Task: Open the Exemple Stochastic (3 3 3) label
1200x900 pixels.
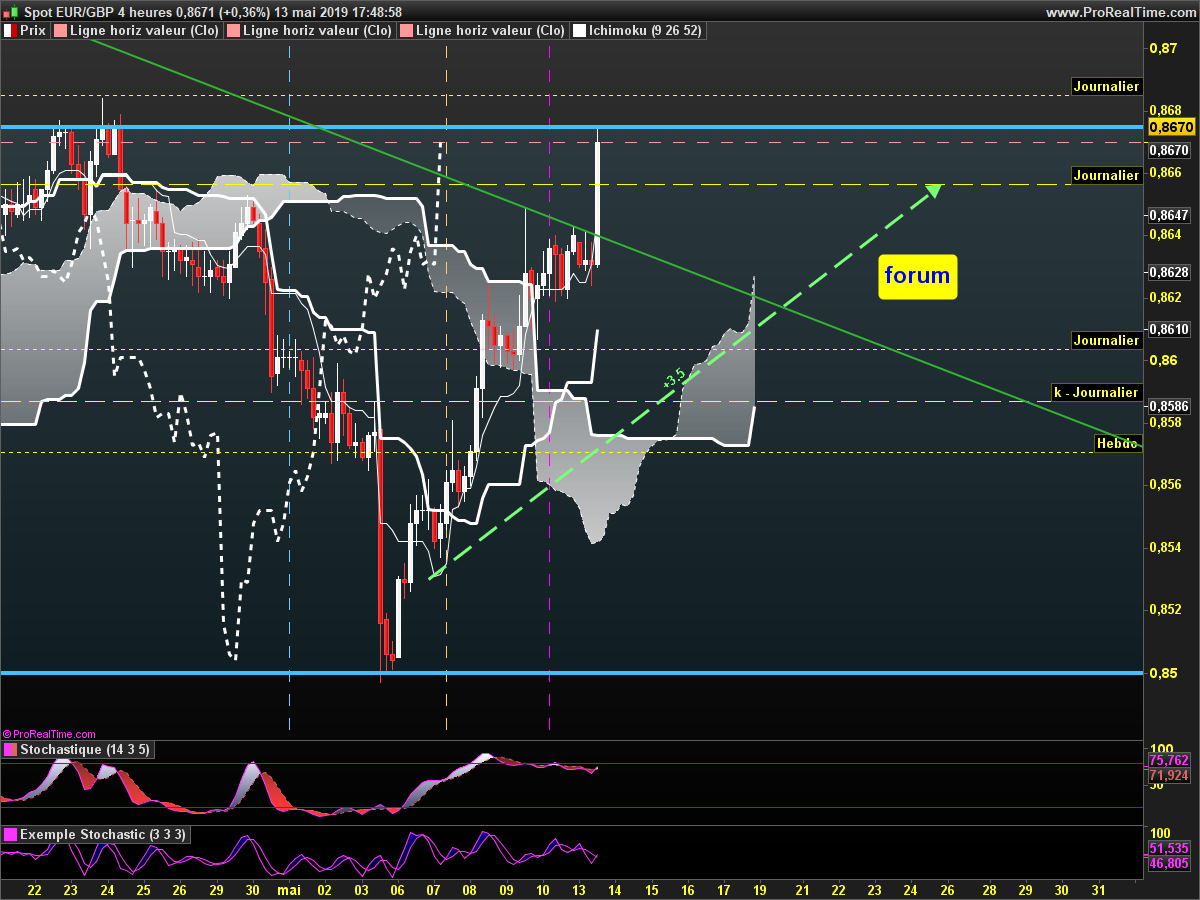Action: click(95, 834)
